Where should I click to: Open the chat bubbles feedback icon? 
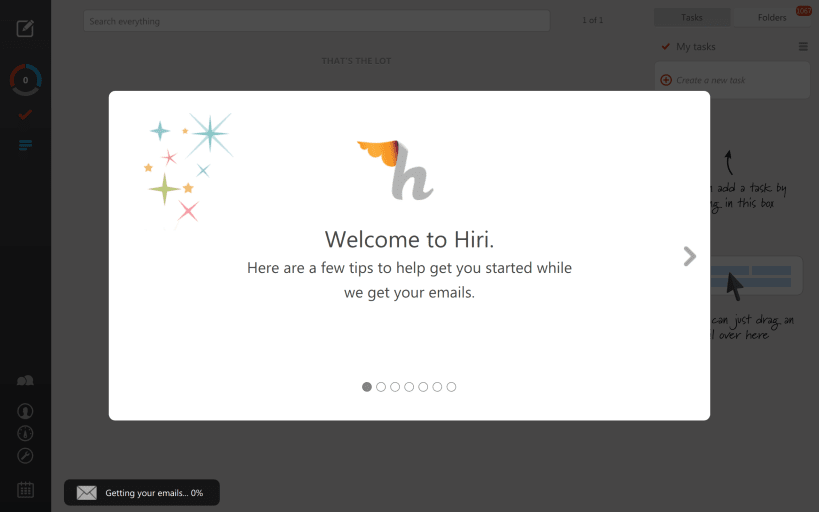point(25,380)
